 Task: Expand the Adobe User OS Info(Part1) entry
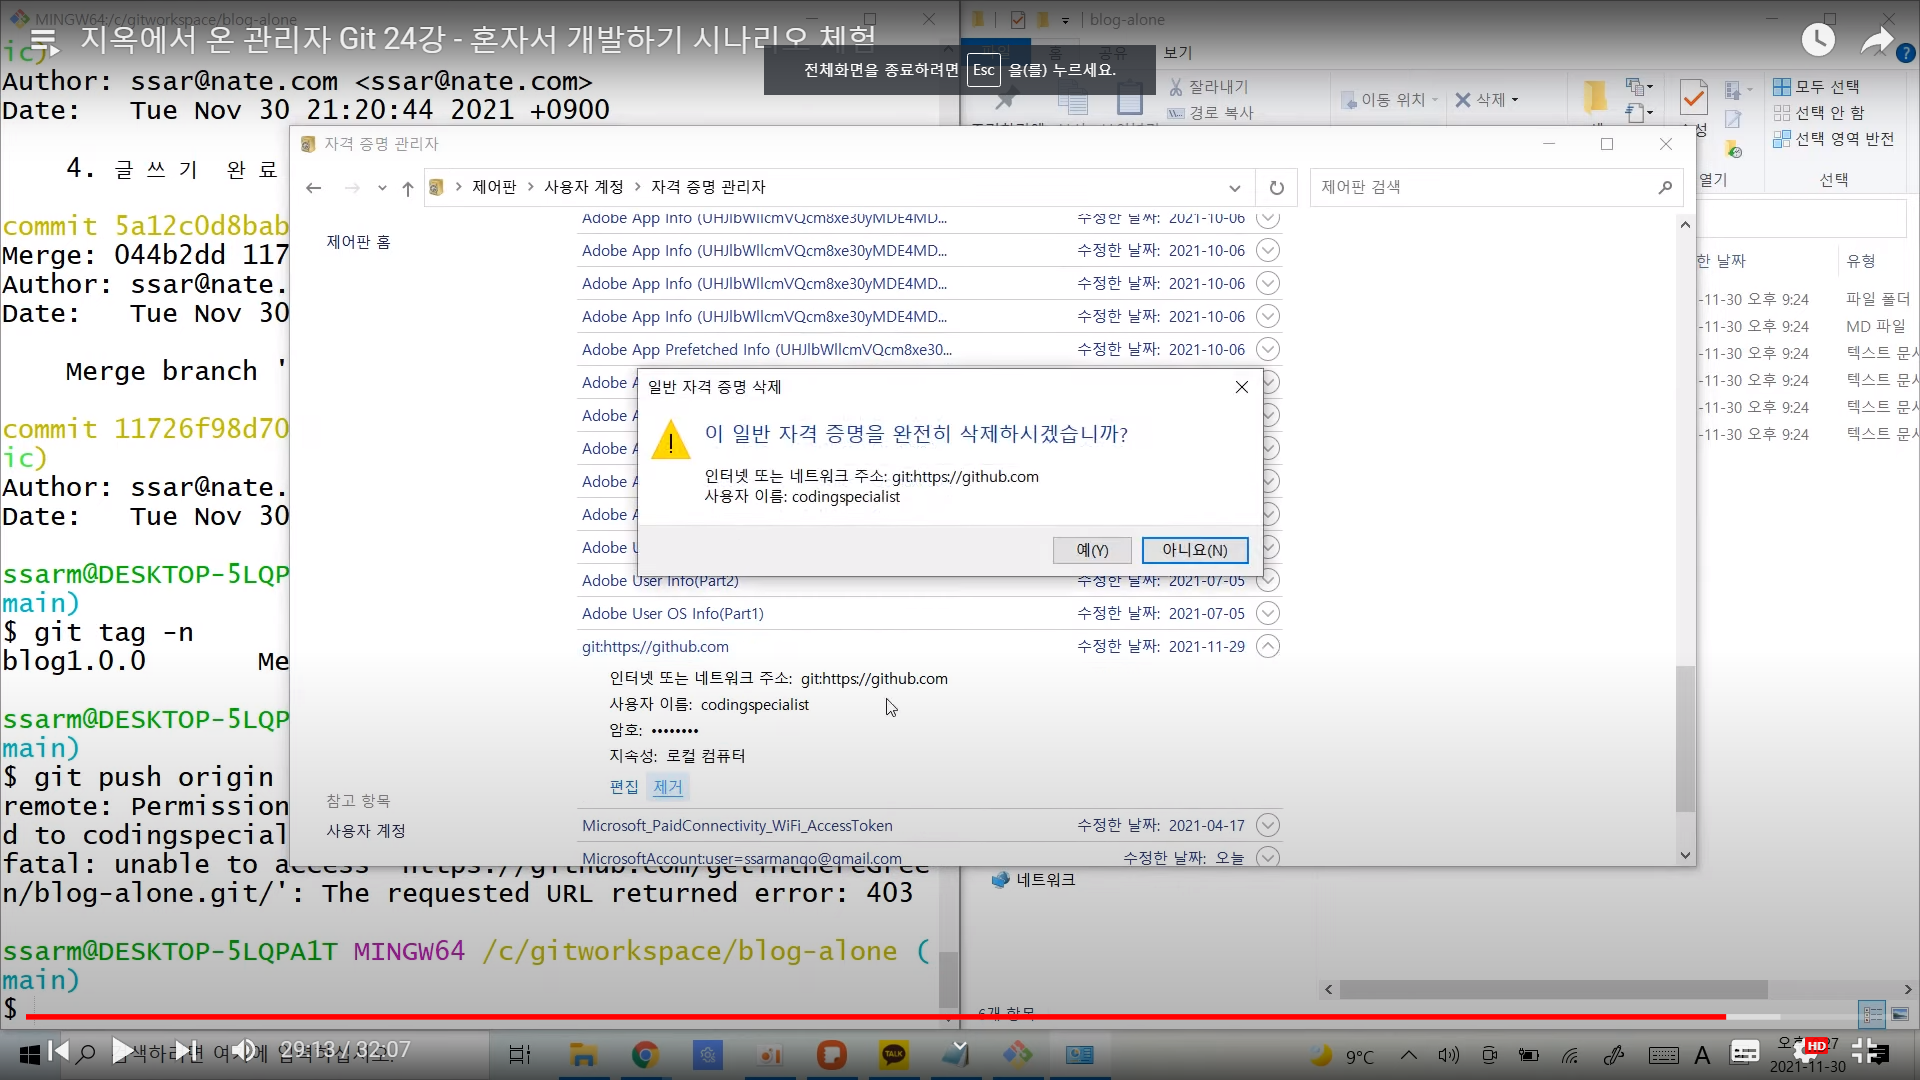tap(1267, 613)
